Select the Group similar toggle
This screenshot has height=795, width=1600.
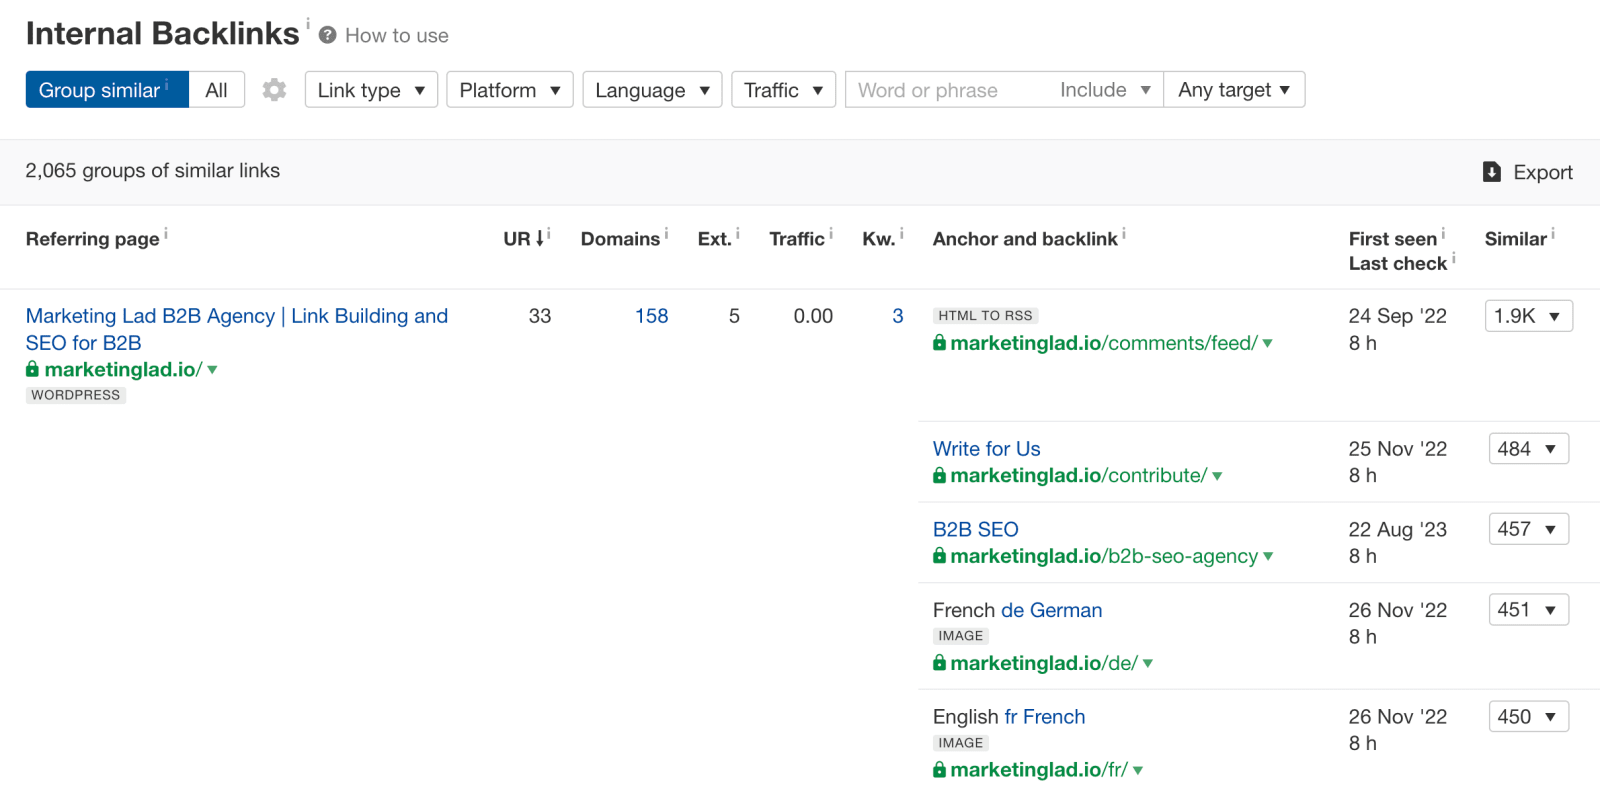pos(107,90)
